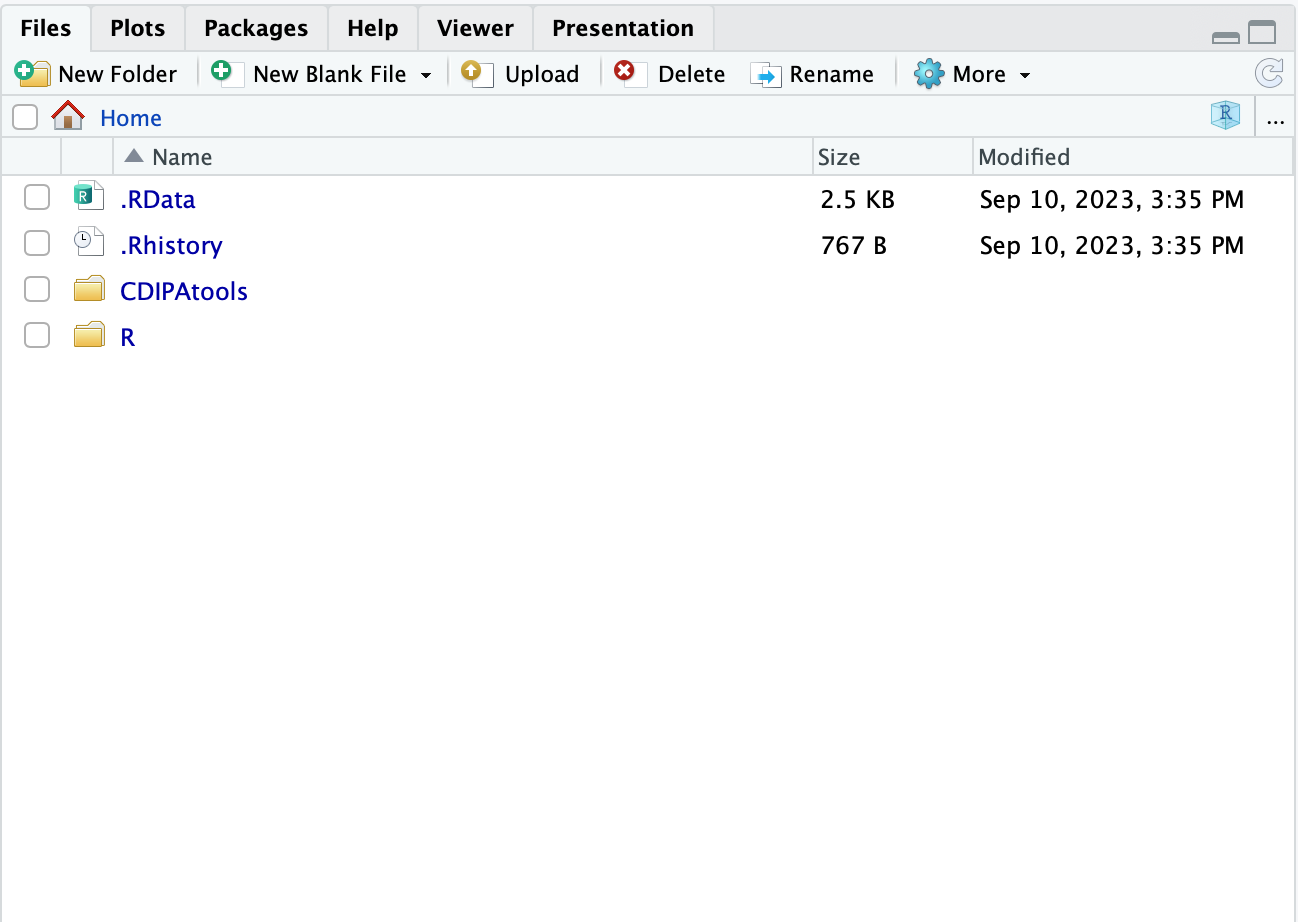Viewport: 1298px width, 922px height.
Task: Toggle the select-all checkbox beside Home
Action: tap(25, 117)
